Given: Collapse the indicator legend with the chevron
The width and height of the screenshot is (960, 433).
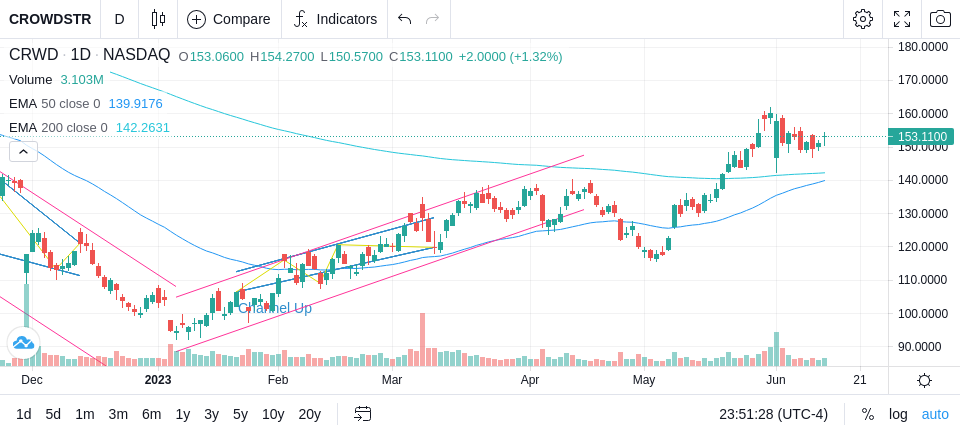Looking at the screenshot, I should click(23, 151).
